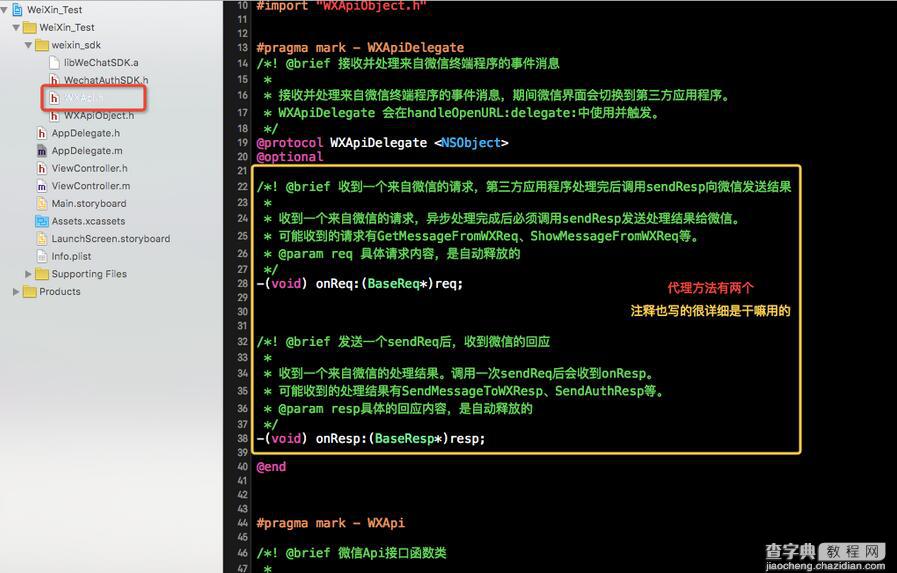Click '@protocol' keyword on line 19
The image size is (897, 573).
[290, 142]
